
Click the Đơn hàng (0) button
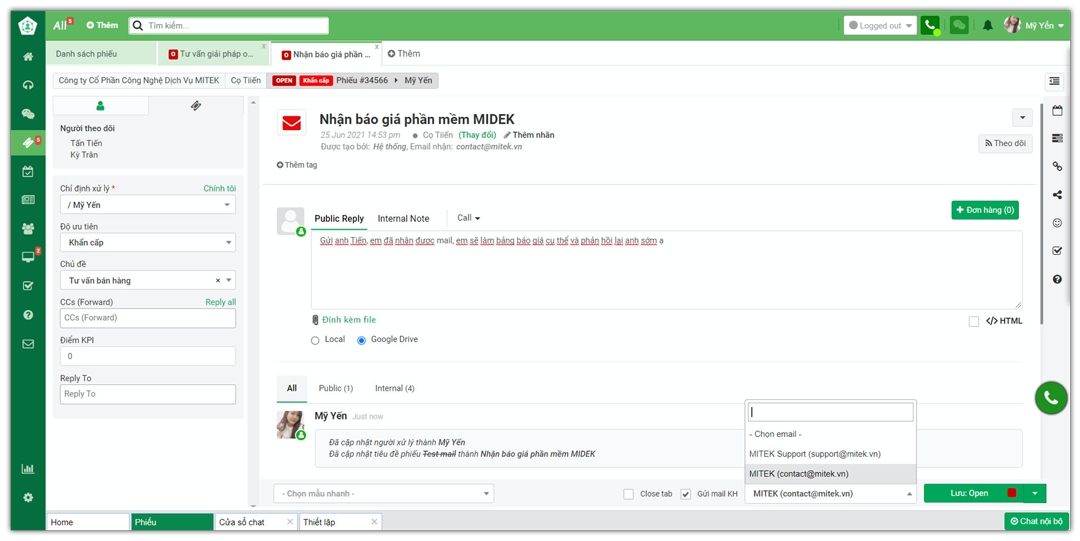[x=984, y=210]
